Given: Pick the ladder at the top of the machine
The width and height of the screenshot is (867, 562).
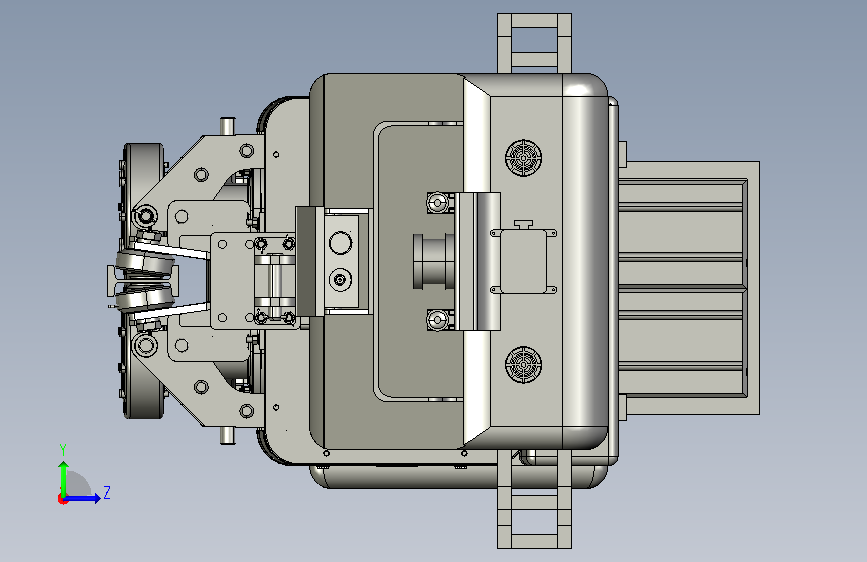Looking at the screenshot, I should [x=534, y=44].
